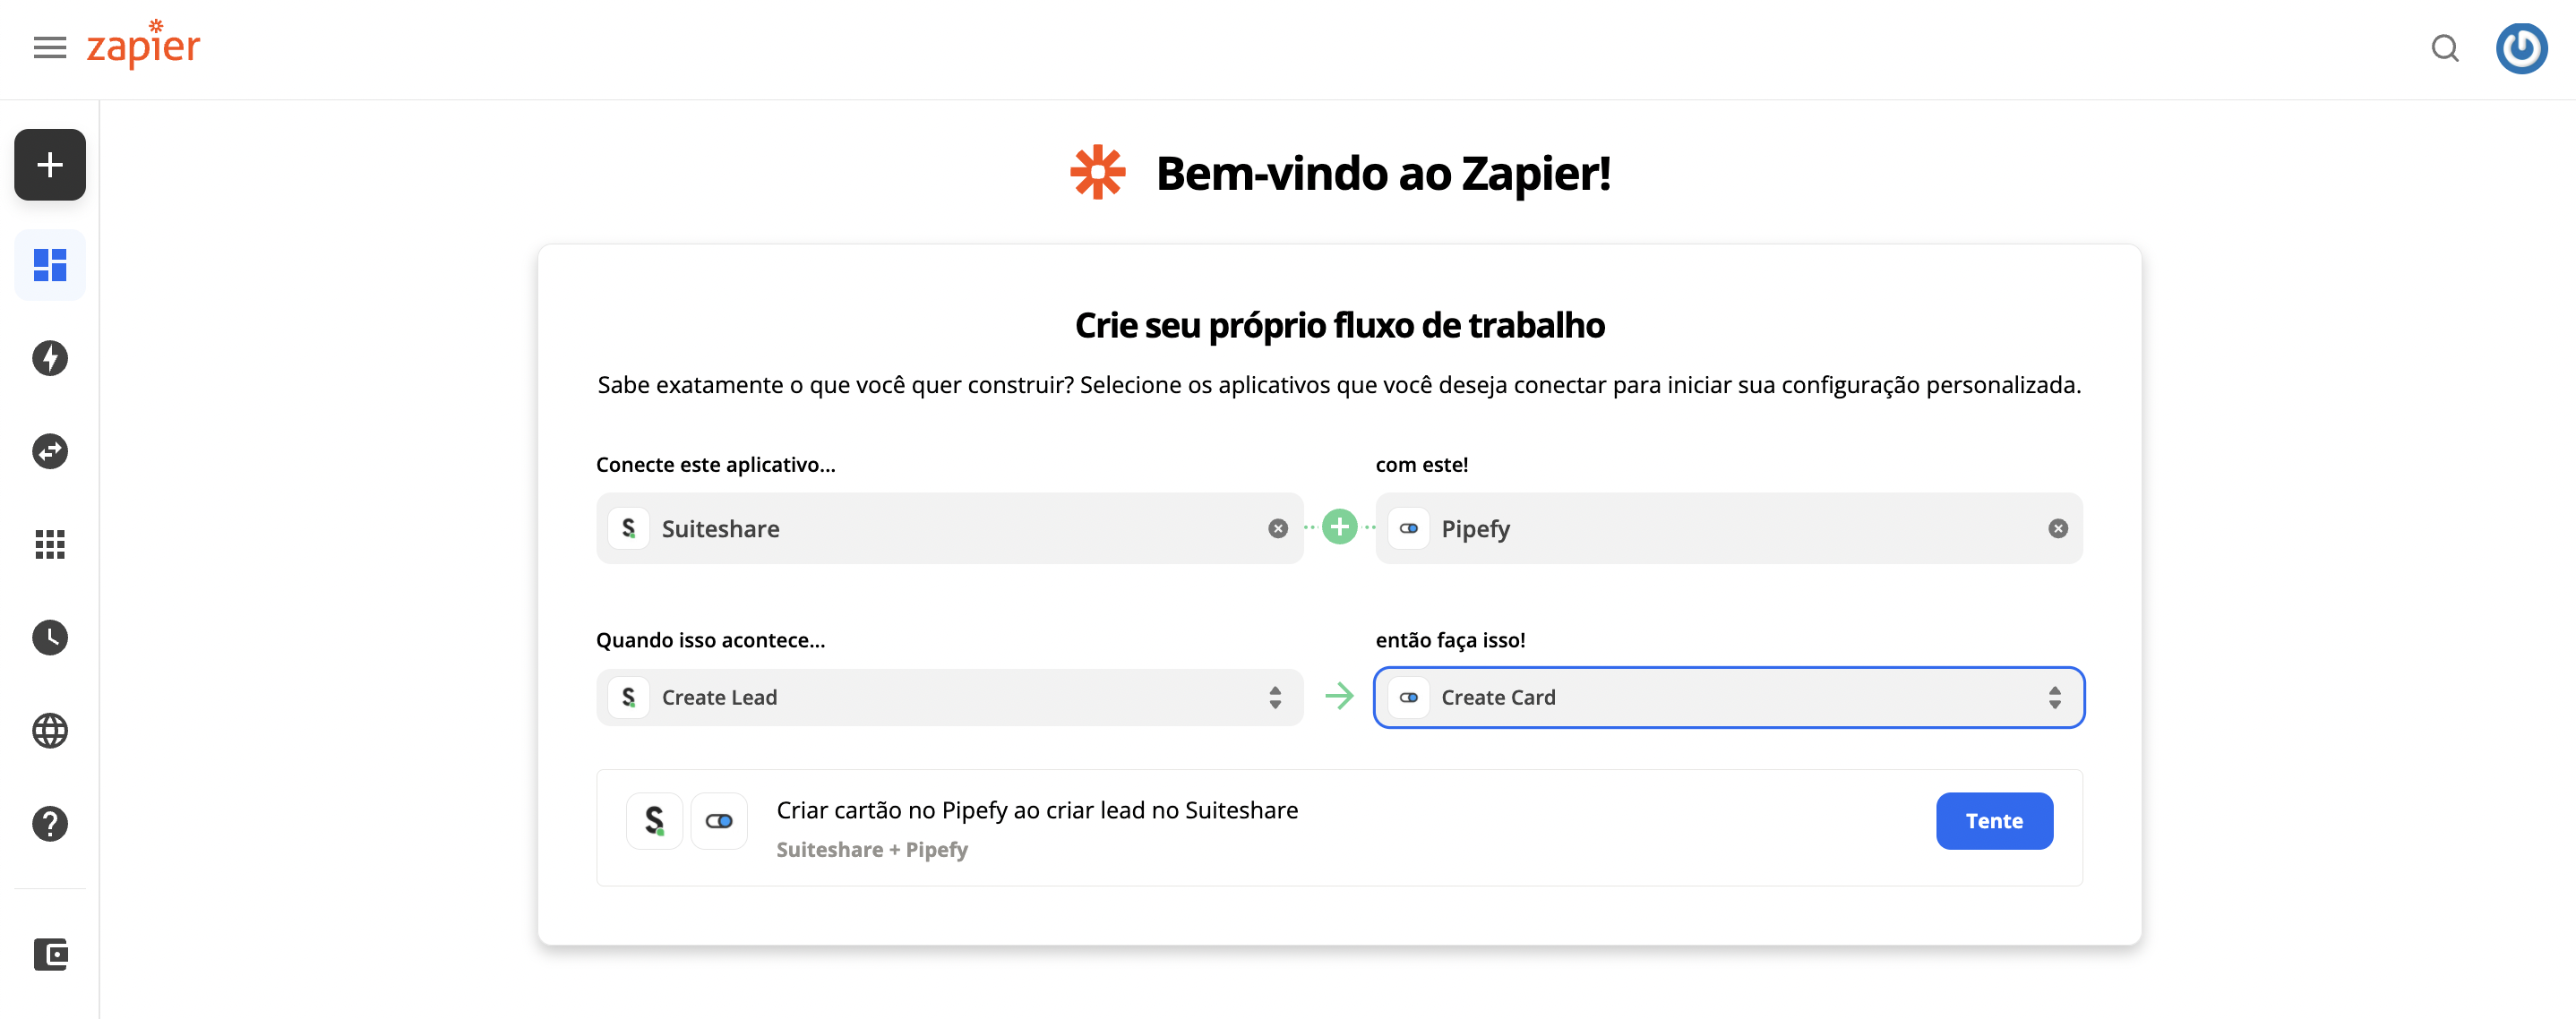Open the user account avatar
This screenshot has width=2576, height=1019.
click(2521, 48)
